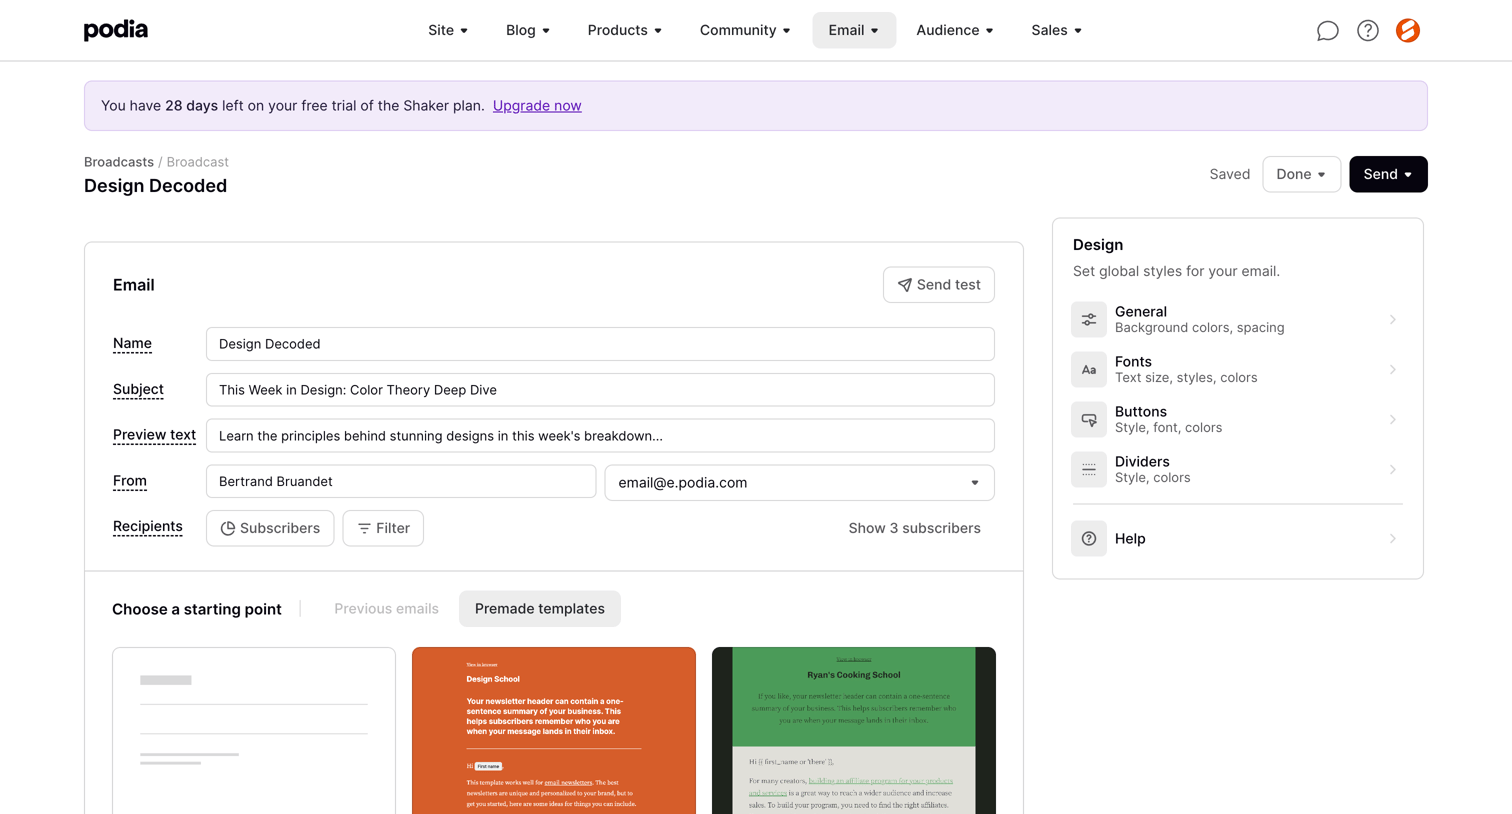Click the paper plane icon on Send test
This screenshot has width=1512, height=814.
click(905, 285)
